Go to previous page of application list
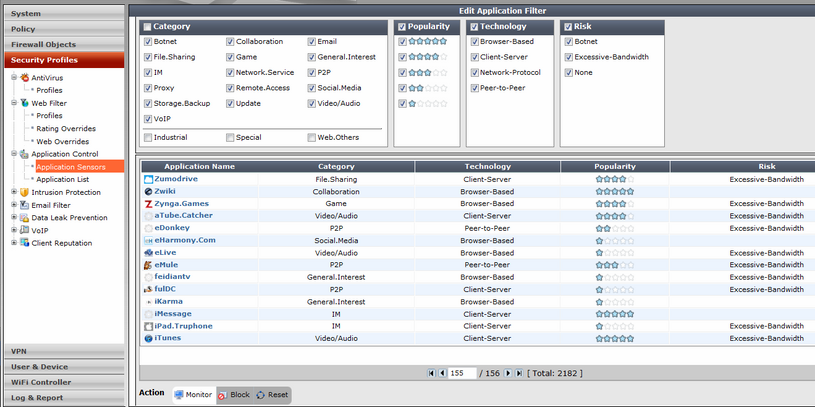Image resolution: width=815 pixels, height=407 pixels. click(x=442, y=373)
